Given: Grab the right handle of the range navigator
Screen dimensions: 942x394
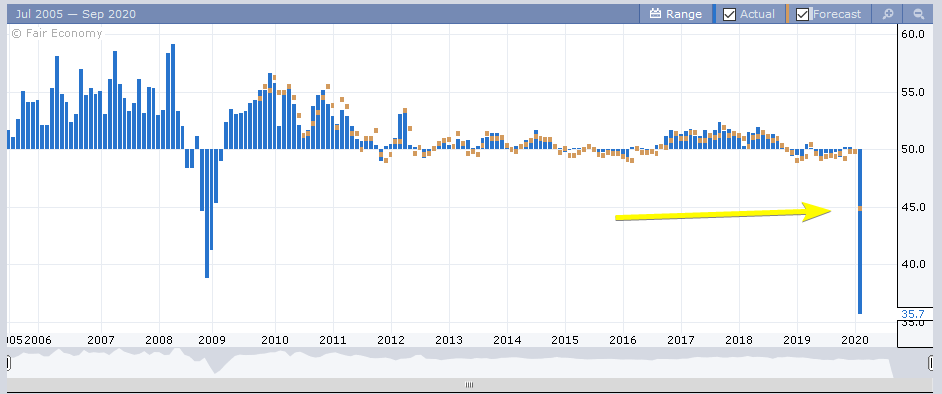Looking at the screenshot, I should [x=931, y=363].
